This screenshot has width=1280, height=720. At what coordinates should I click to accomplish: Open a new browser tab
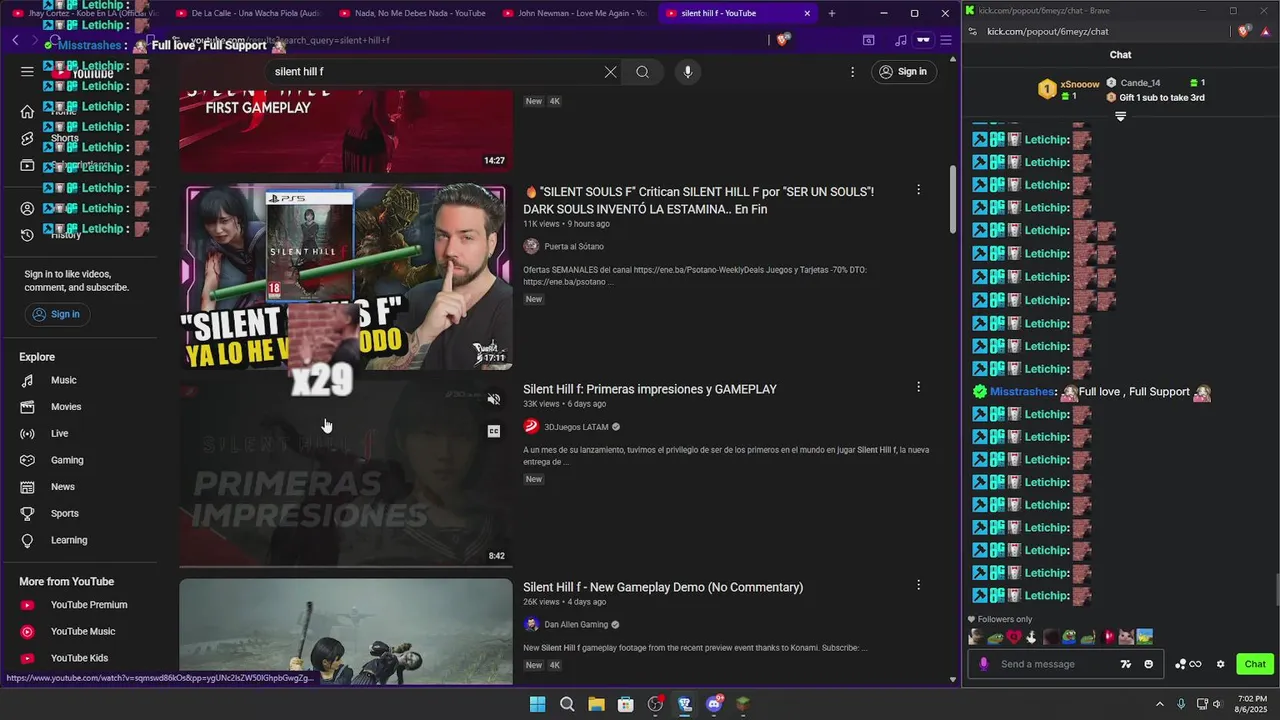(x=832, y=13)
